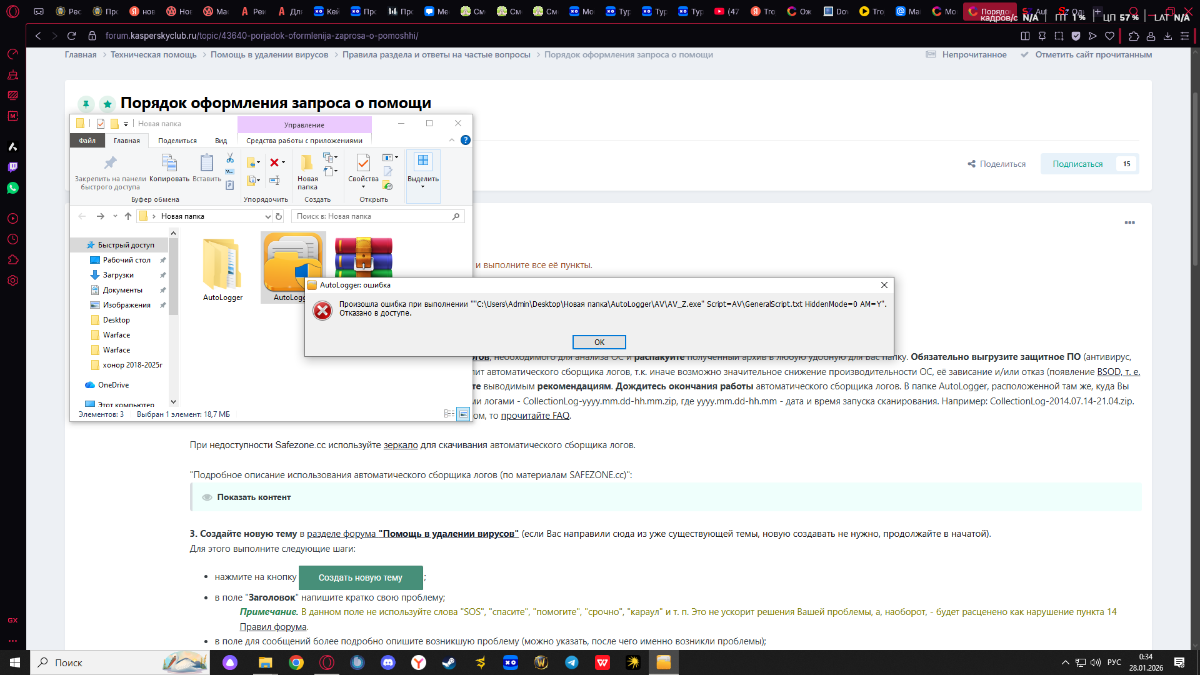Select 'Загрузки' in the navigation pane
The height and width of the screenshot is (675, 1200).
(x=118, y=275)
